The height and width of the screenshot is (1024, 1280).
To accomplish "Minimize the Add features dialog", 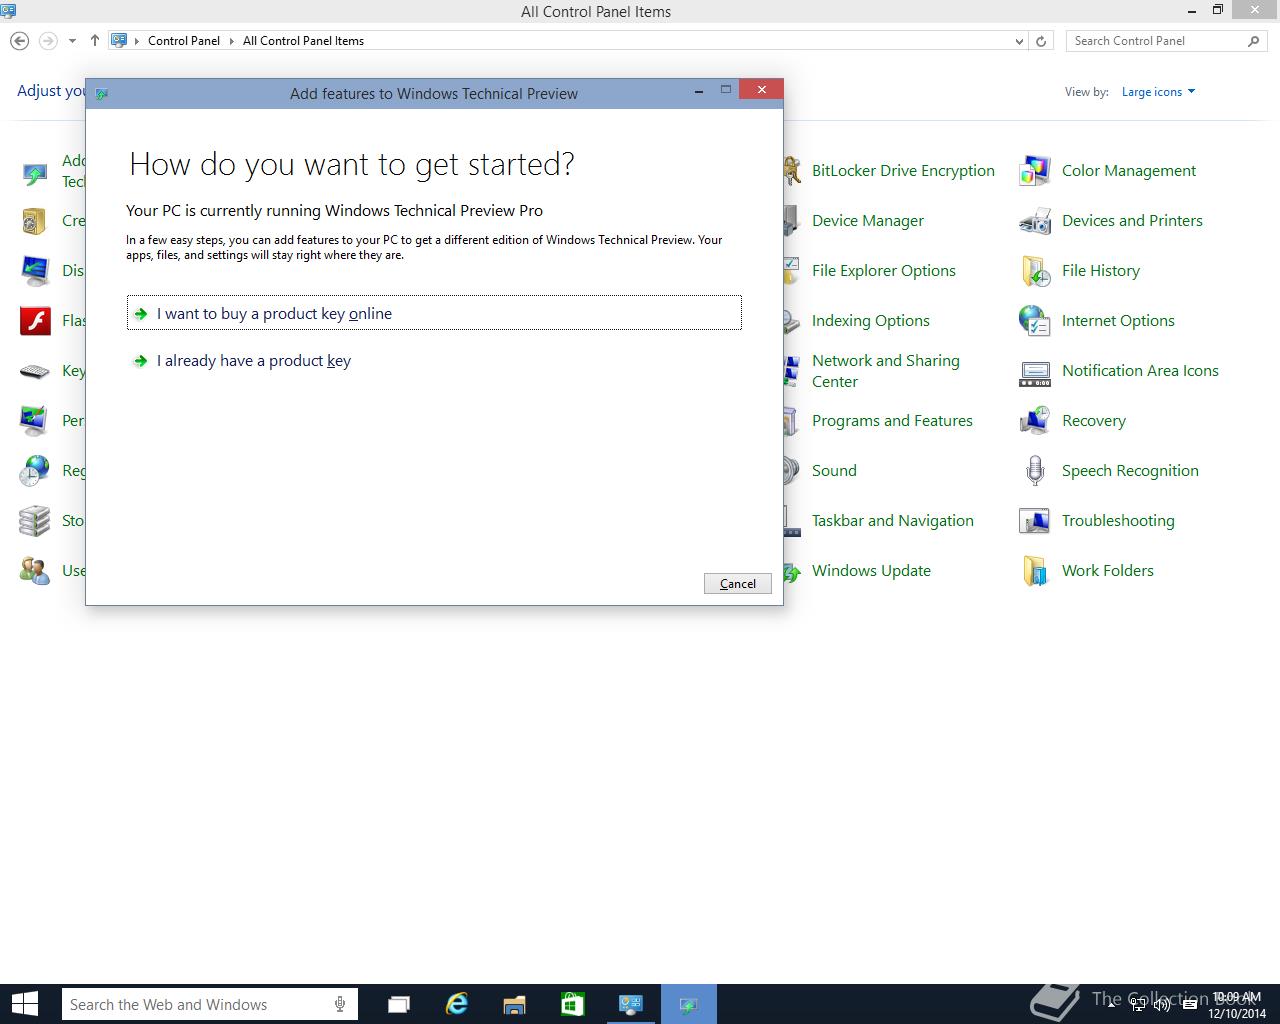I will coord(698,90).
